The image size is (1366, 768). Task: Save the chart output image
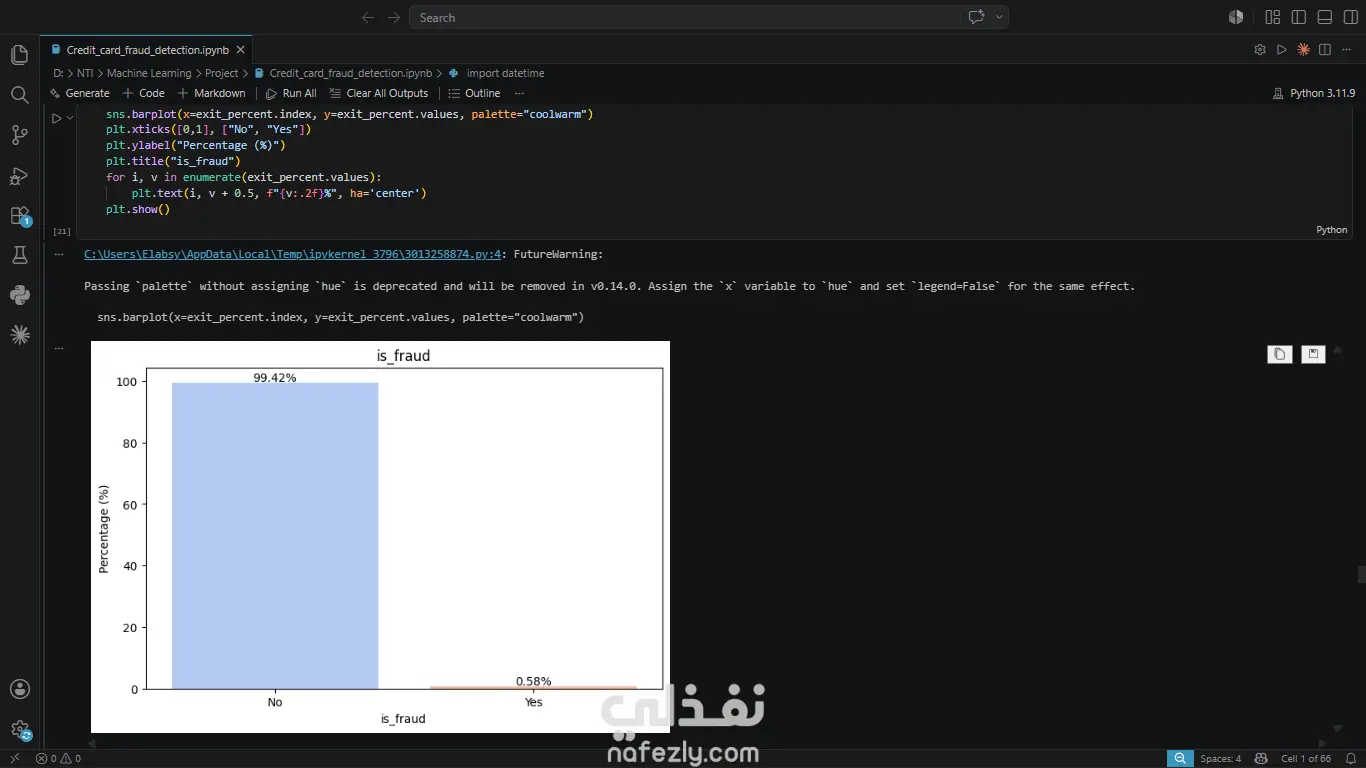[x=1314, y=354]
